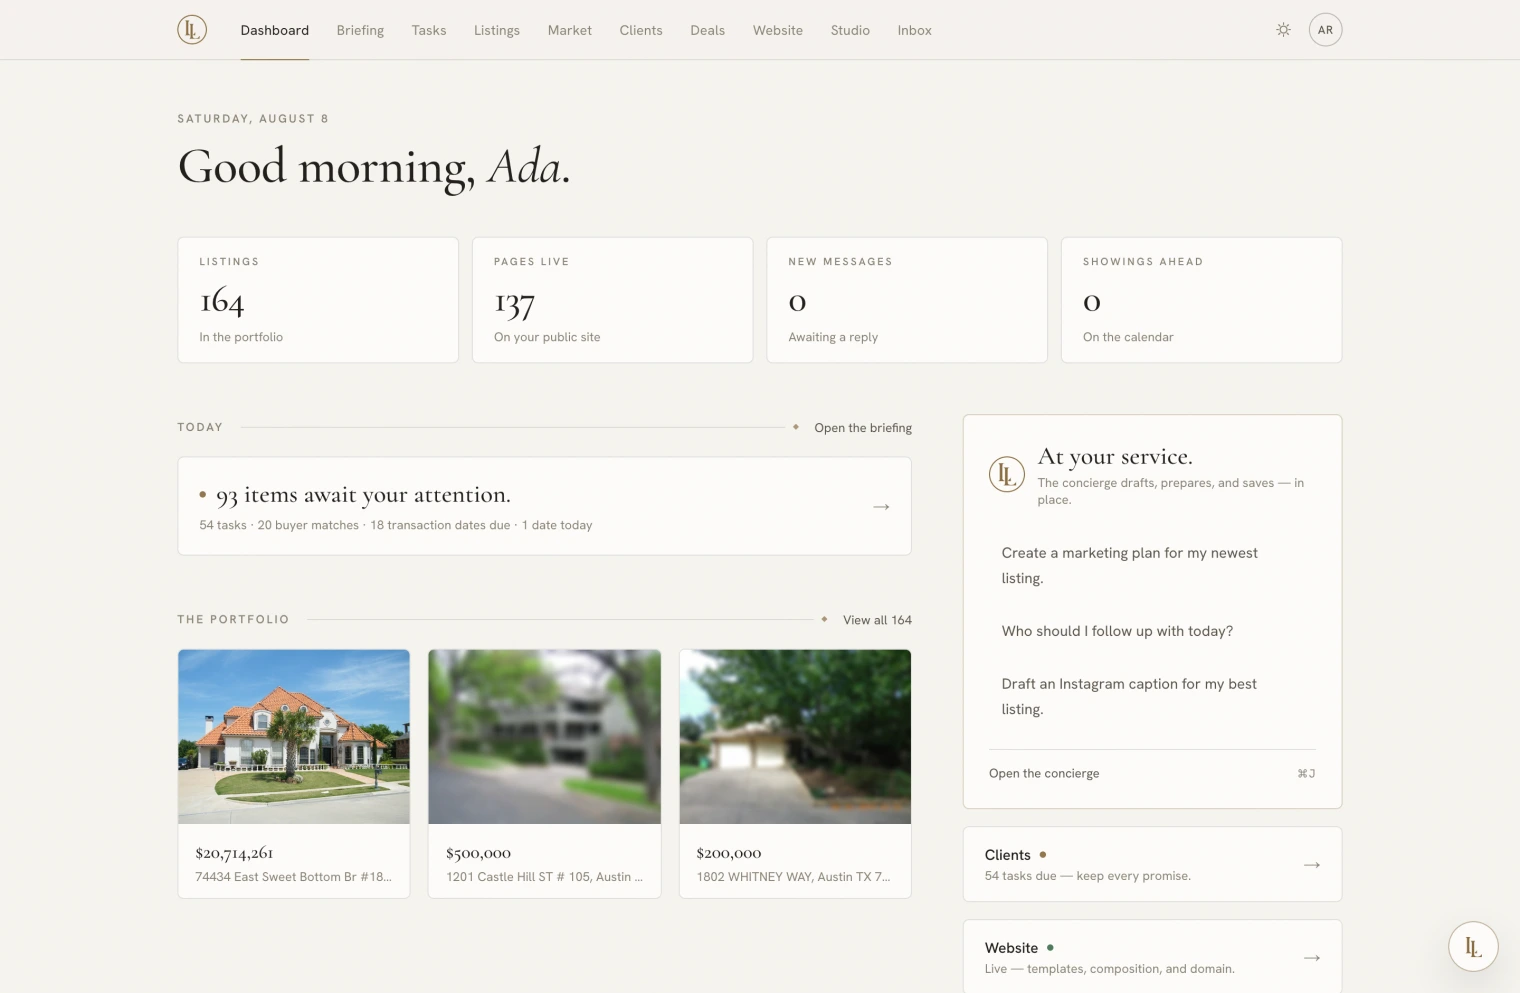Click View all 164 link
This screenshot has height=993, width=1520.
click(x=877, y=620)
